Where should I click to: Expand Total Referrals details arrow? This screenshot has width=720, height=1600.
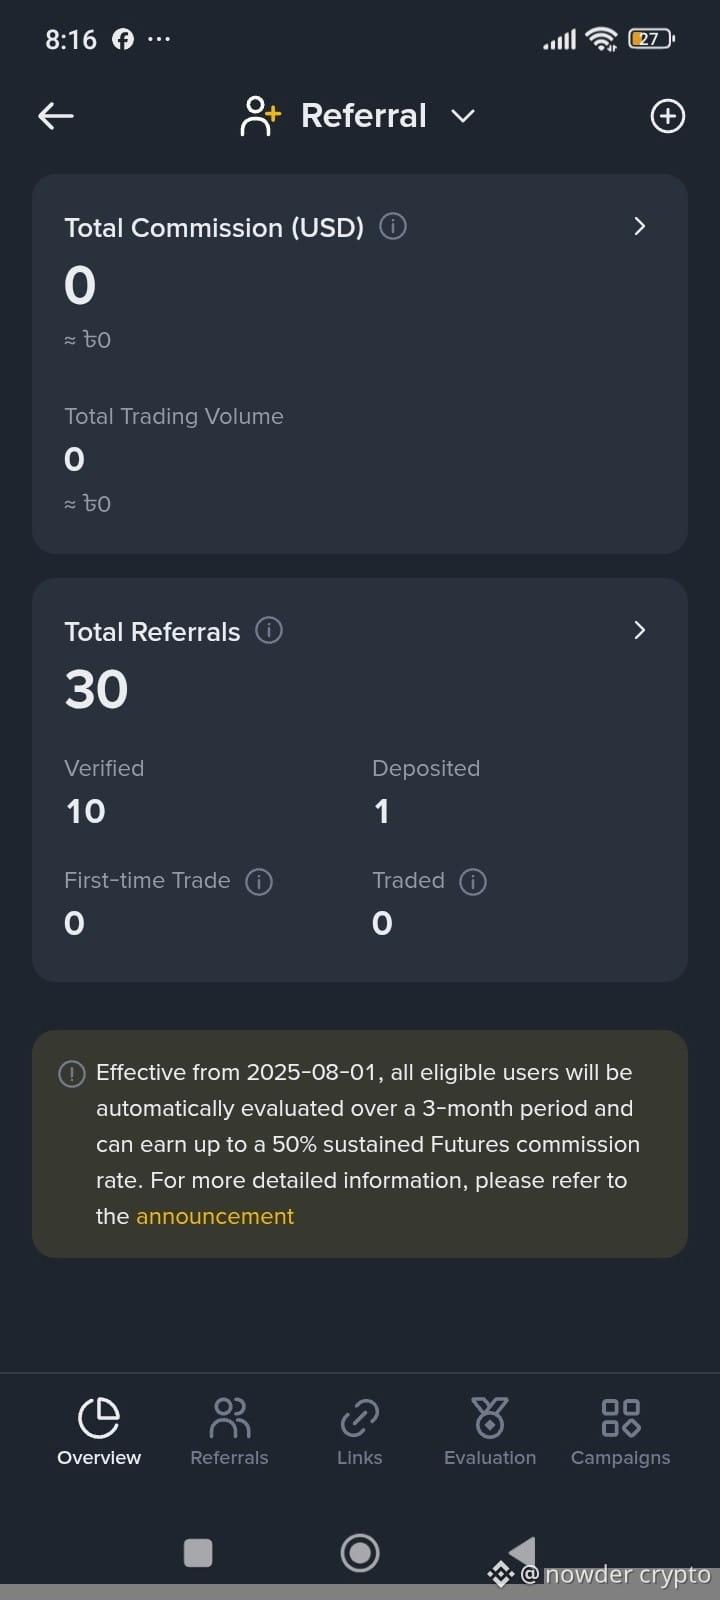coord(640,631)
